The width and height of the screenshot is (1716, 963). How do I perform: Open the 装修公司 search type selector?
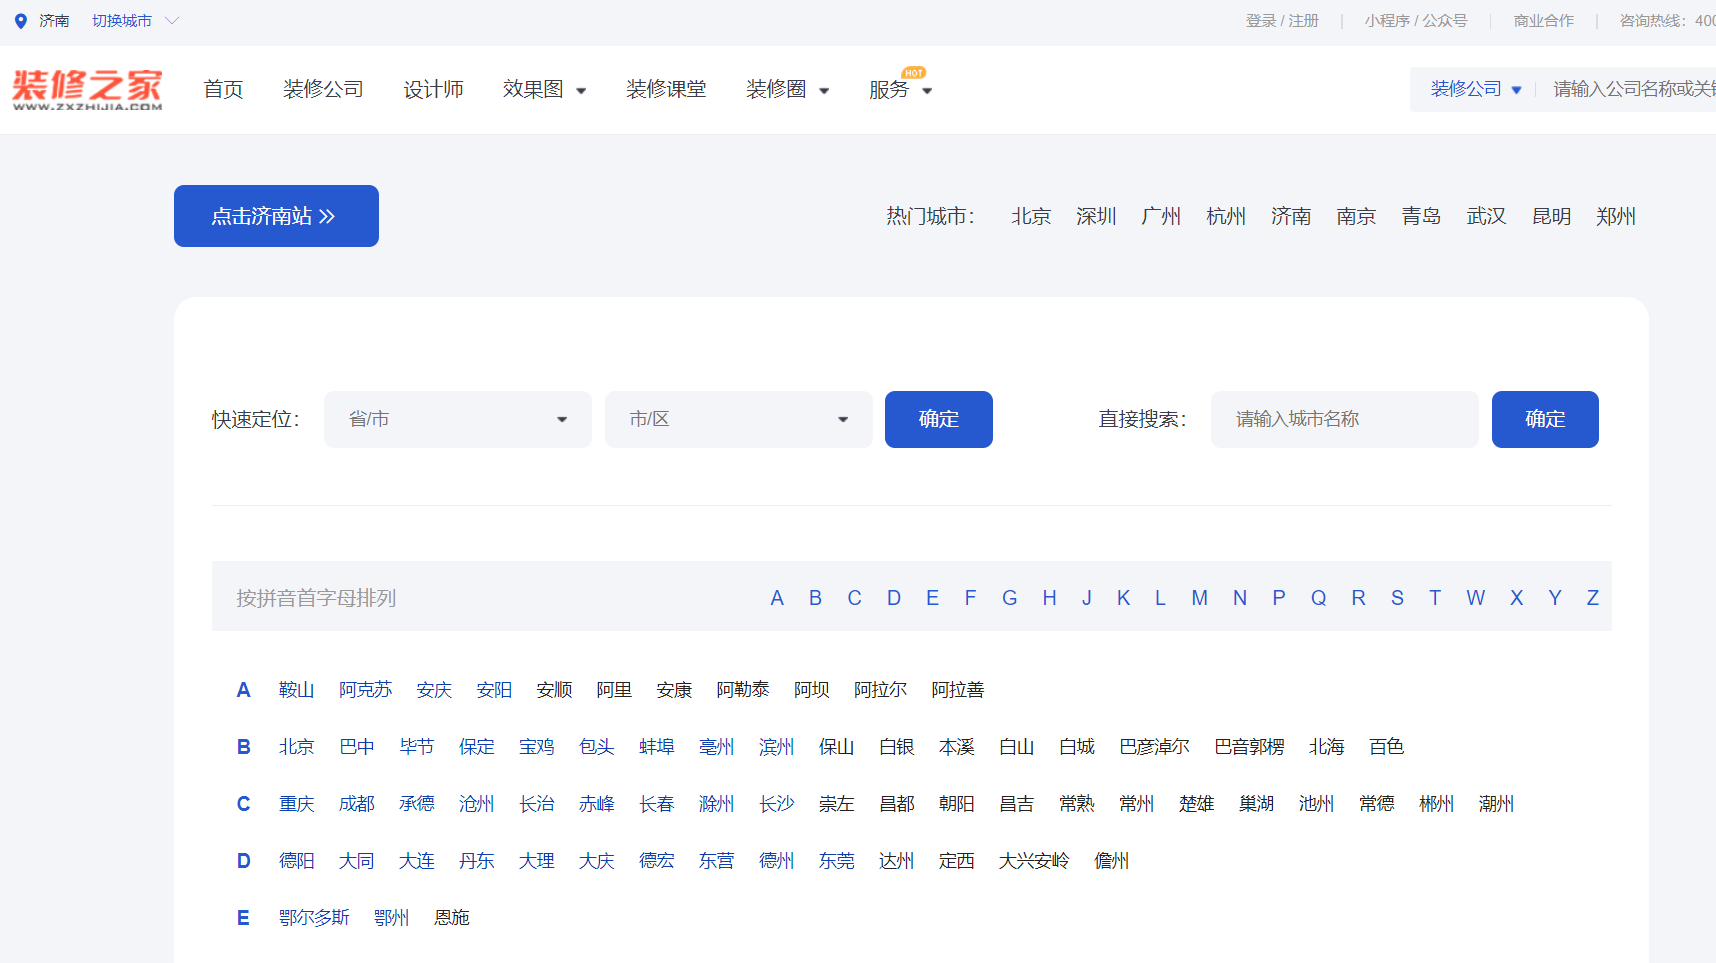click(1475, 89)
